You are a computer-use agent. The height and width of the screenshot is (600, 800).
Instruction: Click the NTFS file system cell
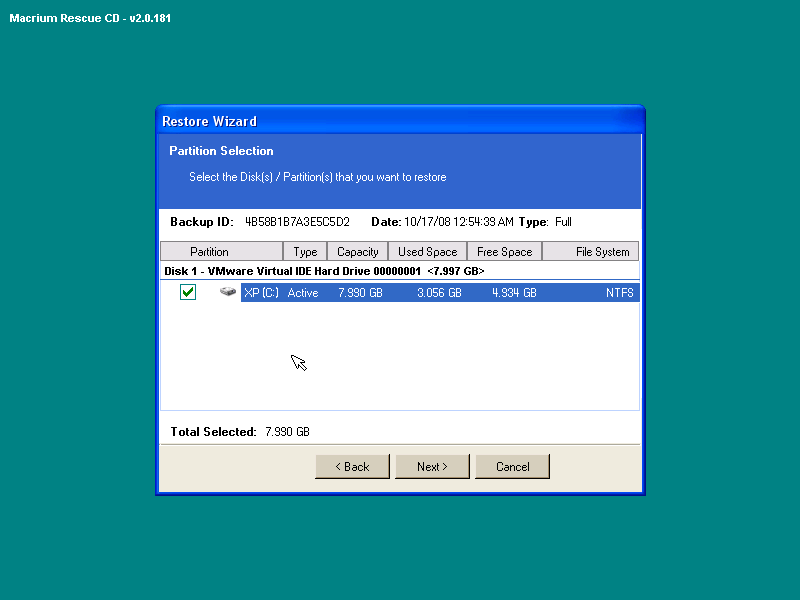(x=619, y=293)
